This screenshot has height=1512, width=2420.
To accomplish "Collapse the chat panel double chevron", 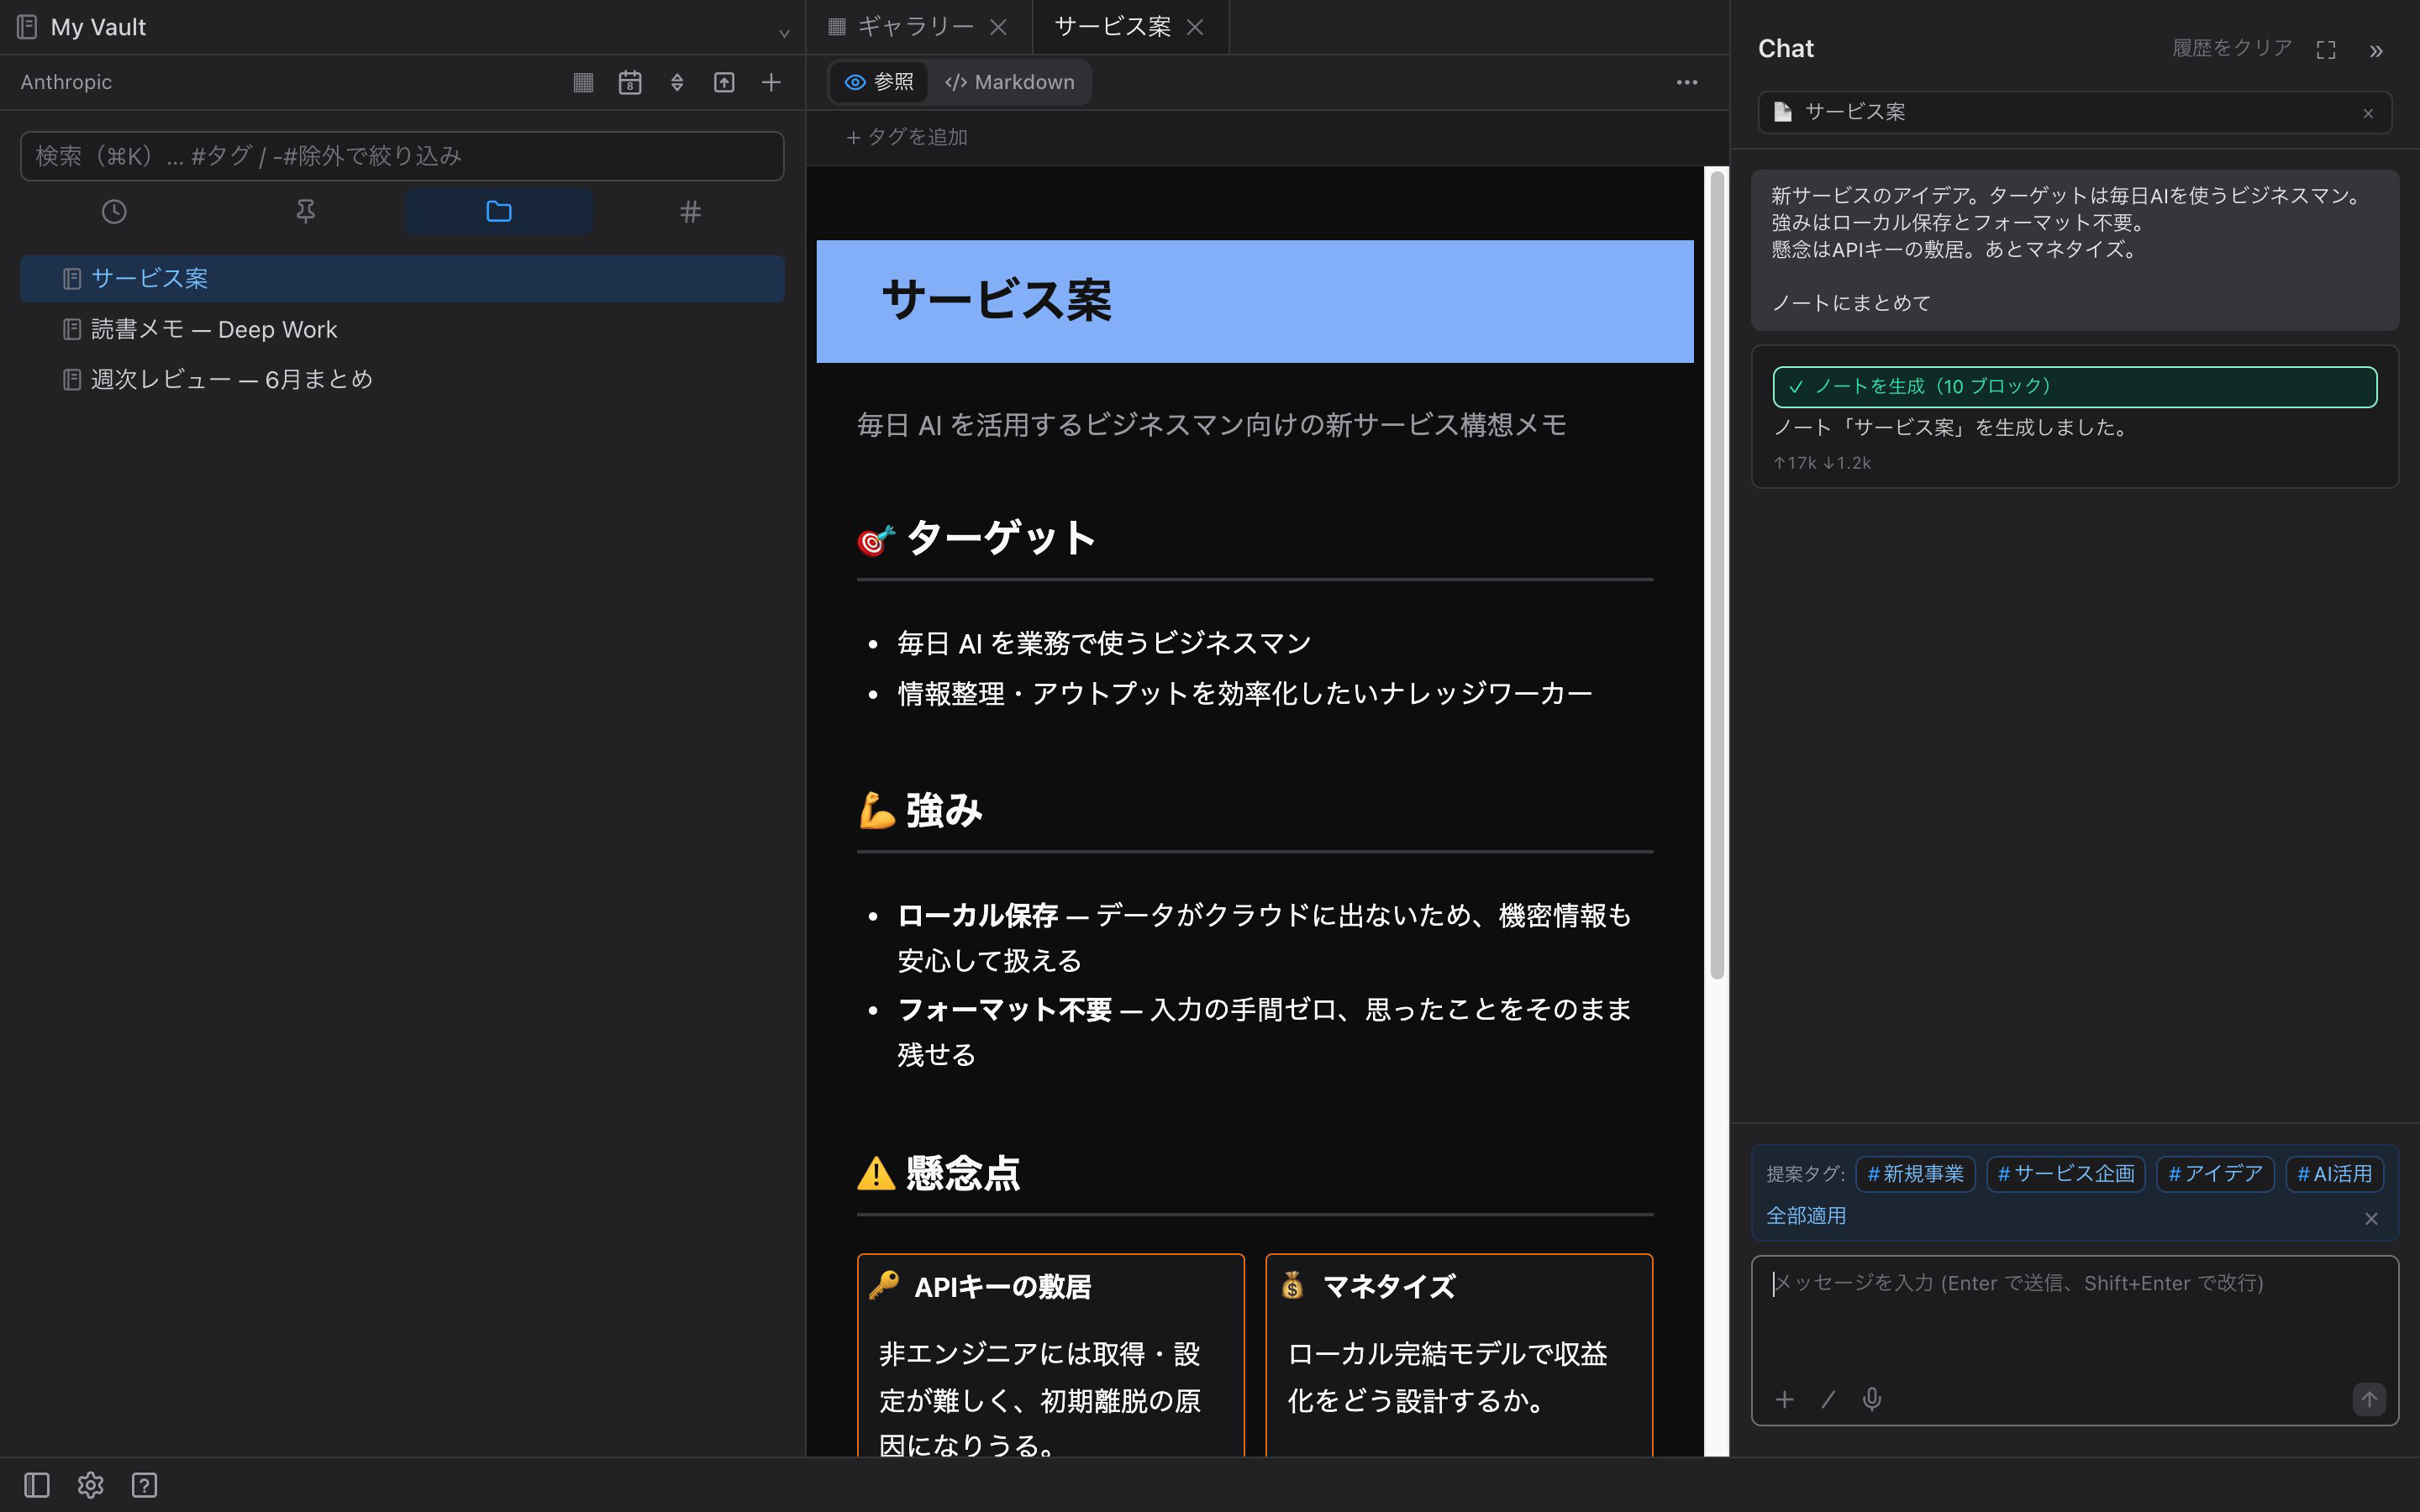I will coord(2376,51).
